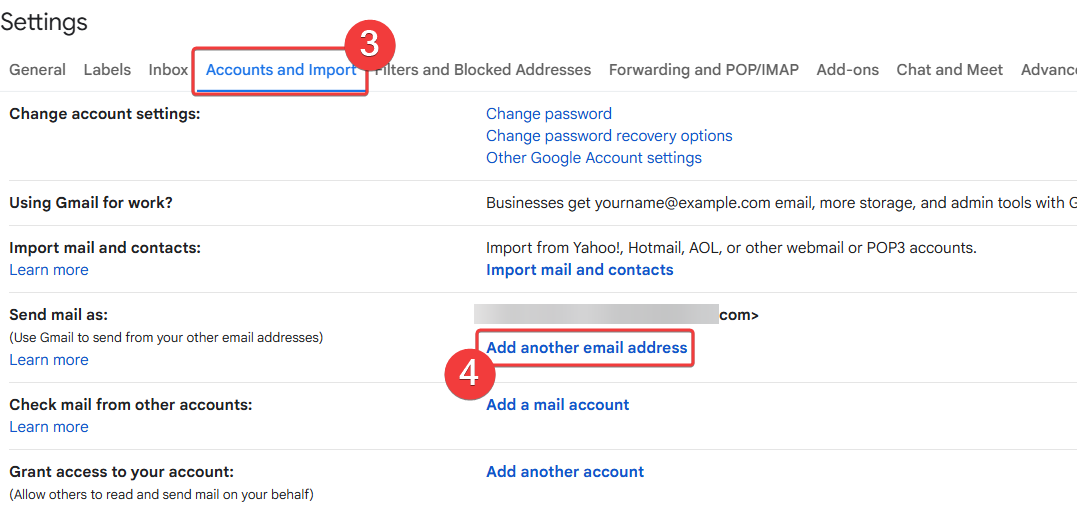Select the Chat and Meet tab

[x=949, y=70]
